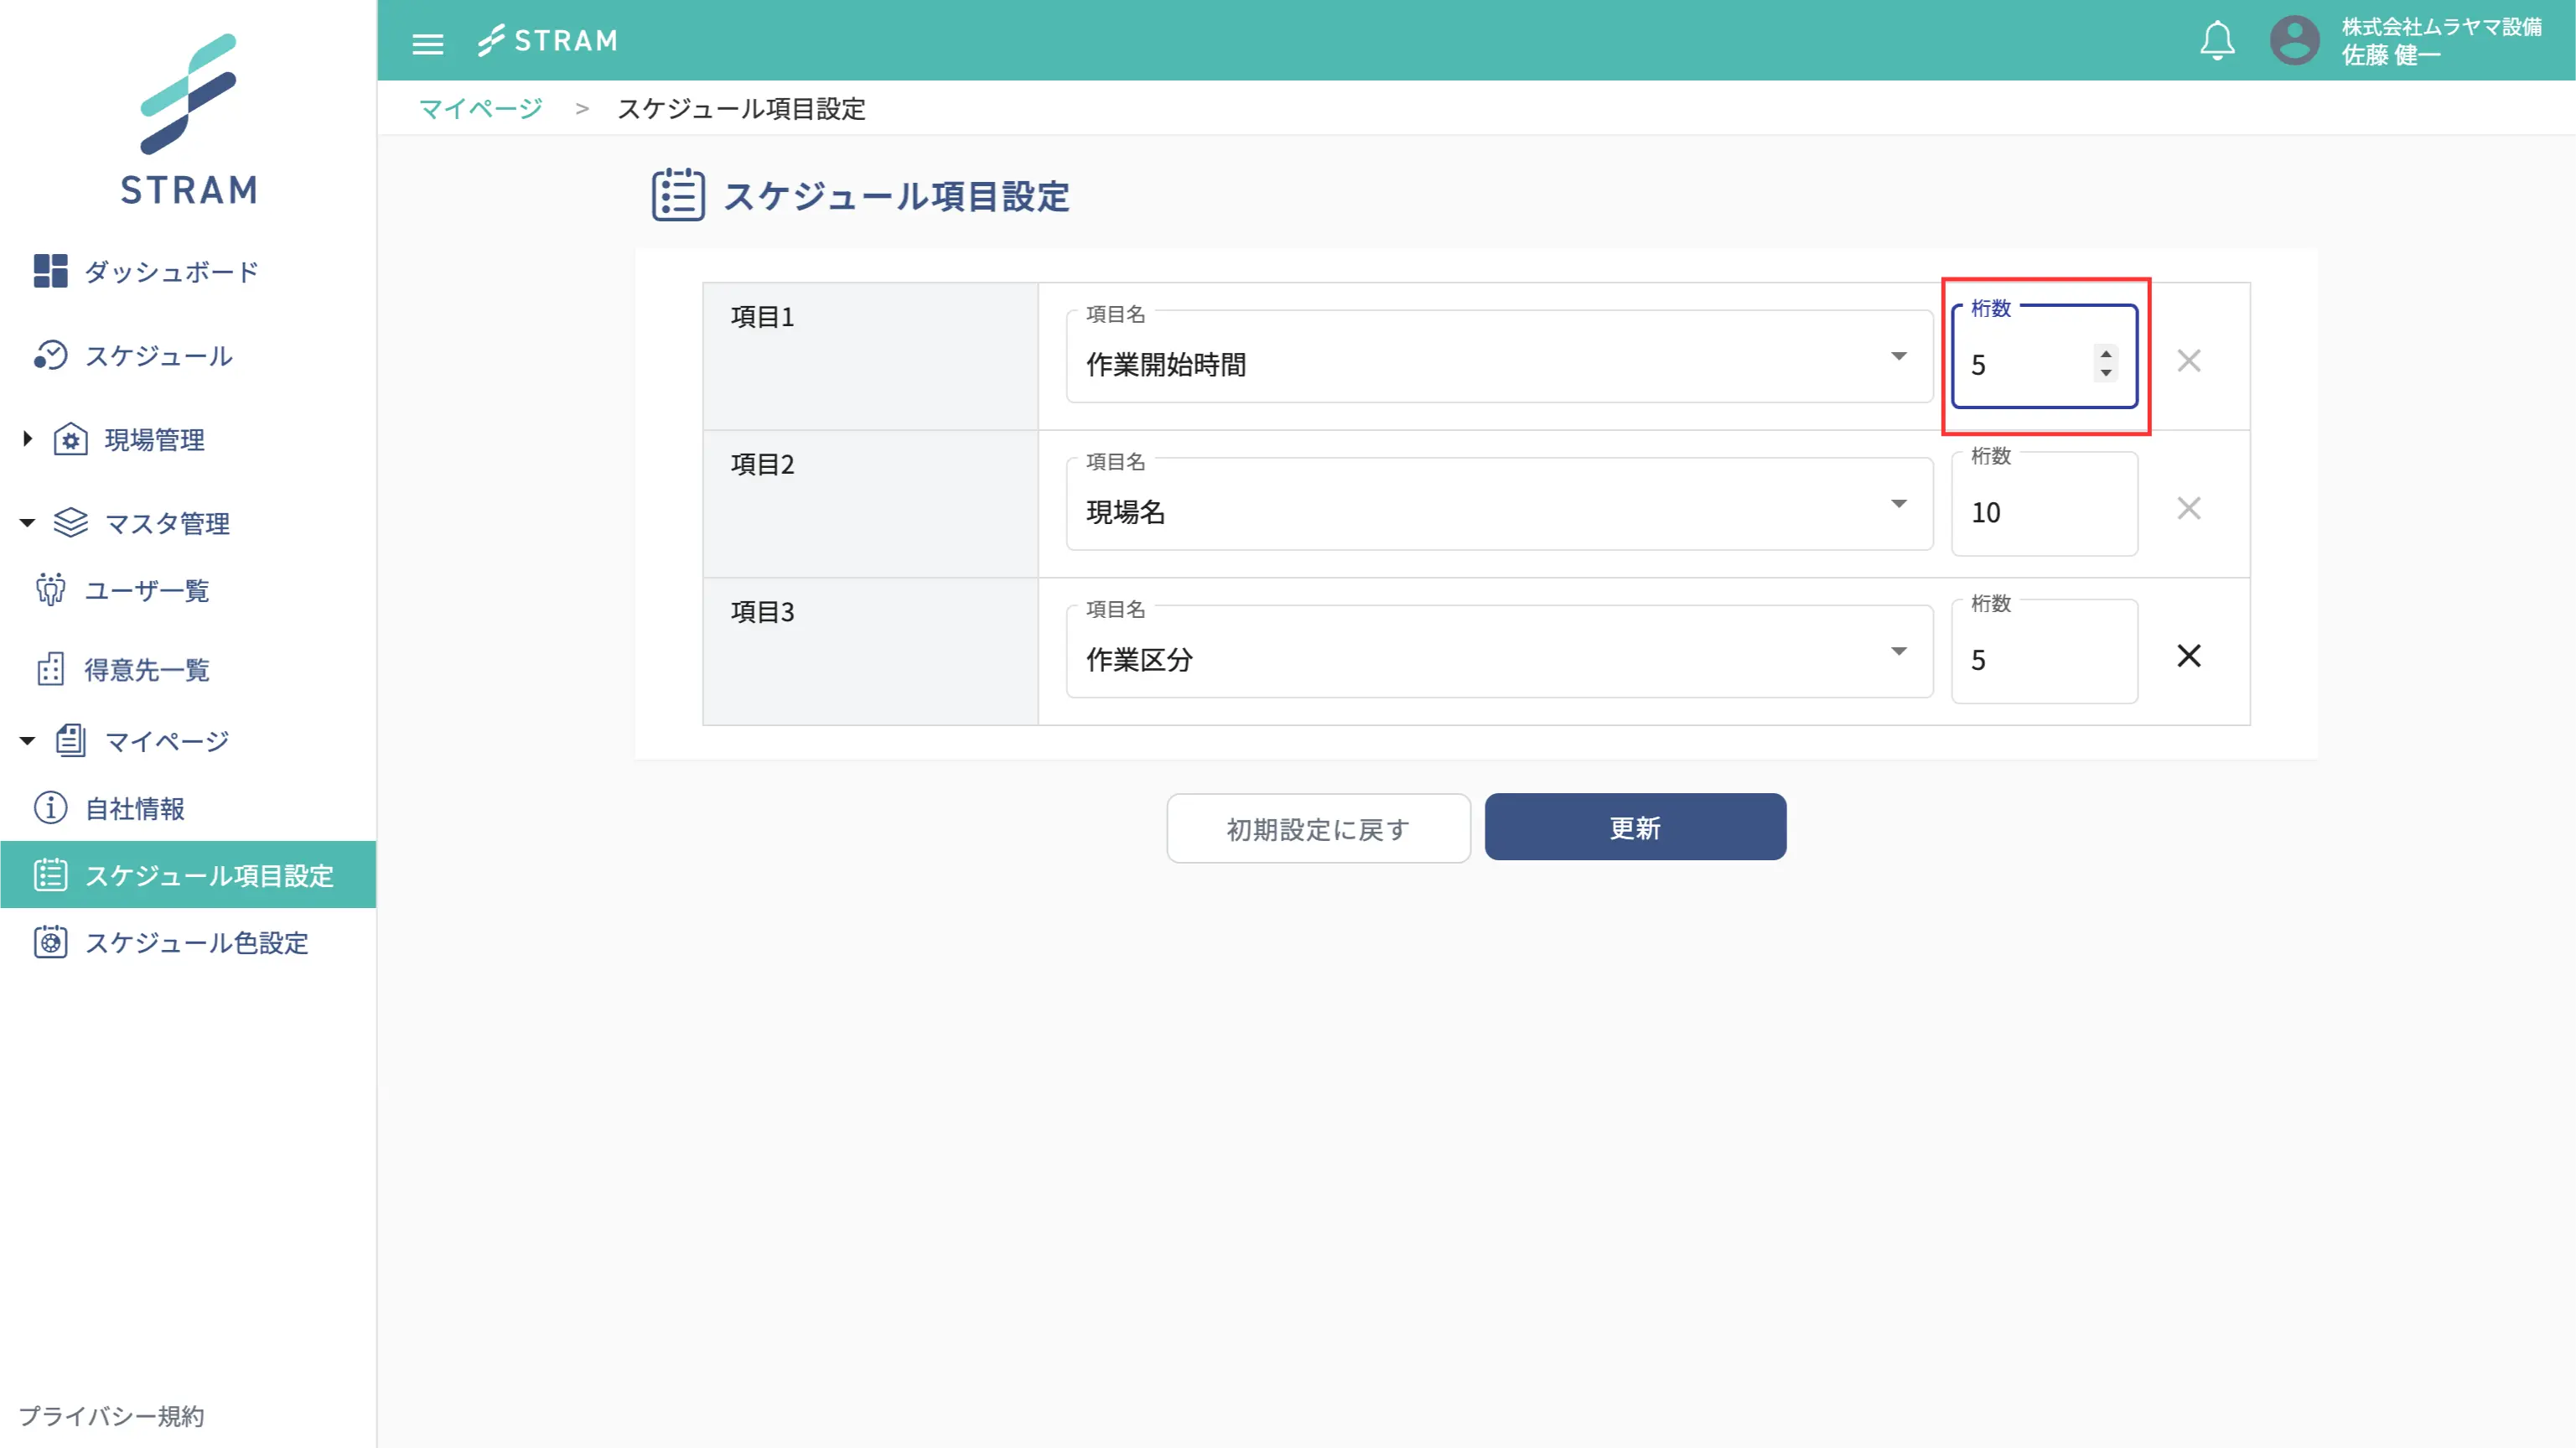Remove 項目3 with its X button
This screenshot has width=2576, height=1448.
click(2189, 655)
